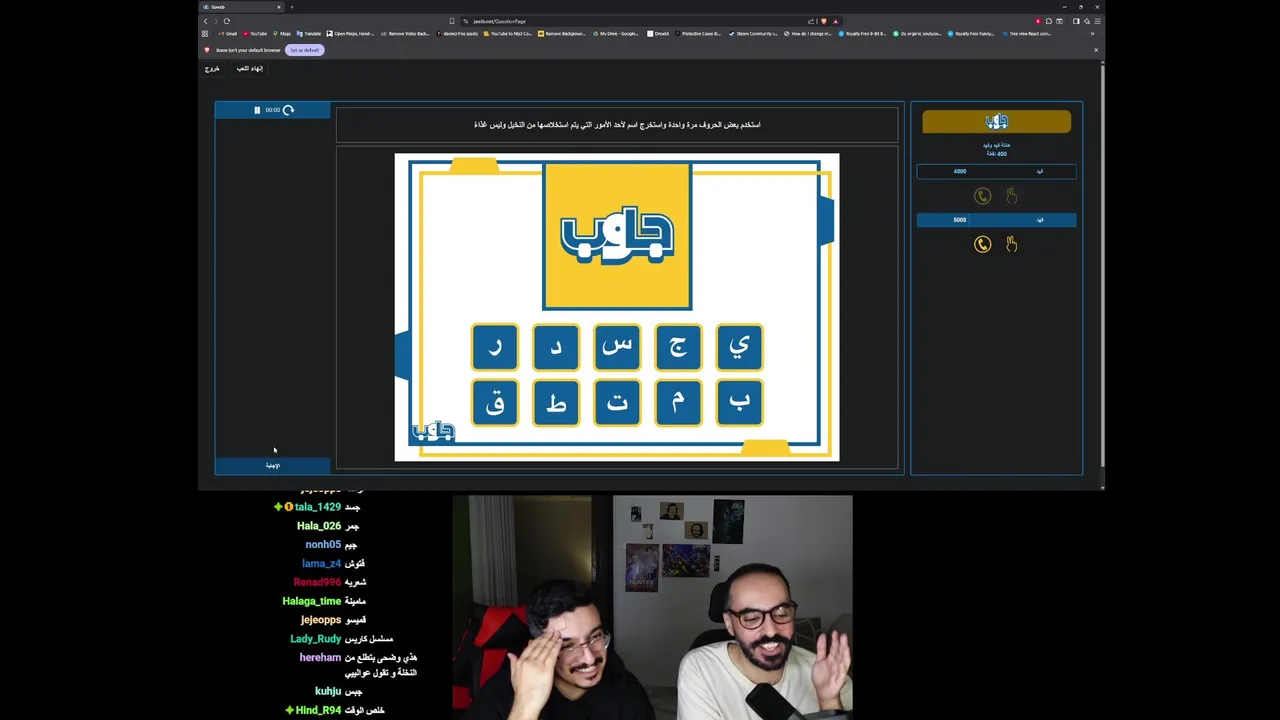1280x720 pixels.
Task: Open the Open Peeps bookmark
Action: coord(350,34)
